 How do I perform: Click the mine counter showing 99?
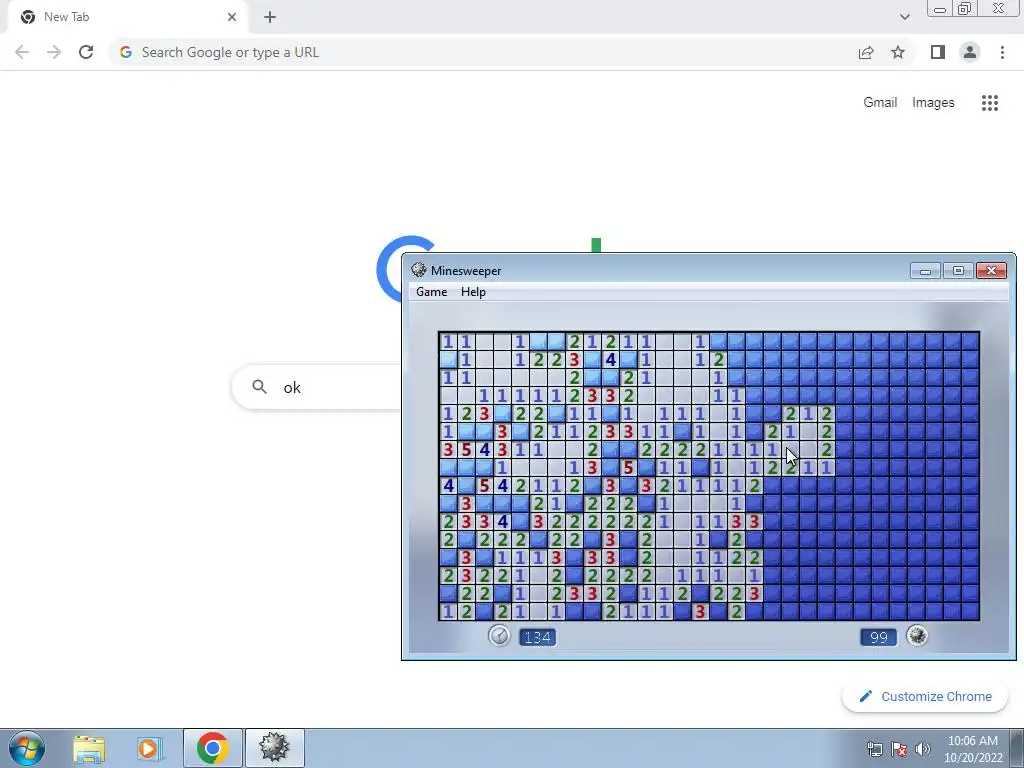click(x=878, y=637)
